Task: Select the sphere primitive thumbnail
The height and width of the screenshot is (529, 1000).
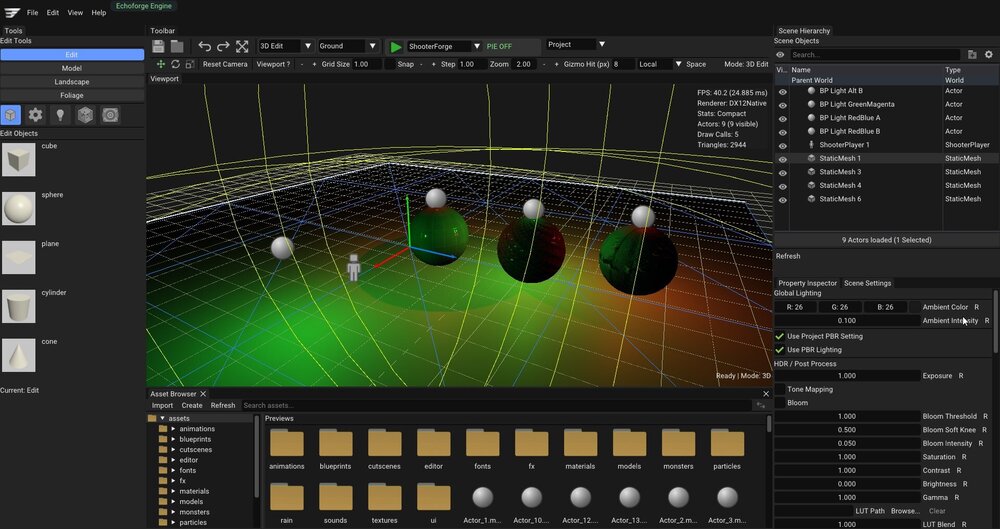Action: [18, 208]
